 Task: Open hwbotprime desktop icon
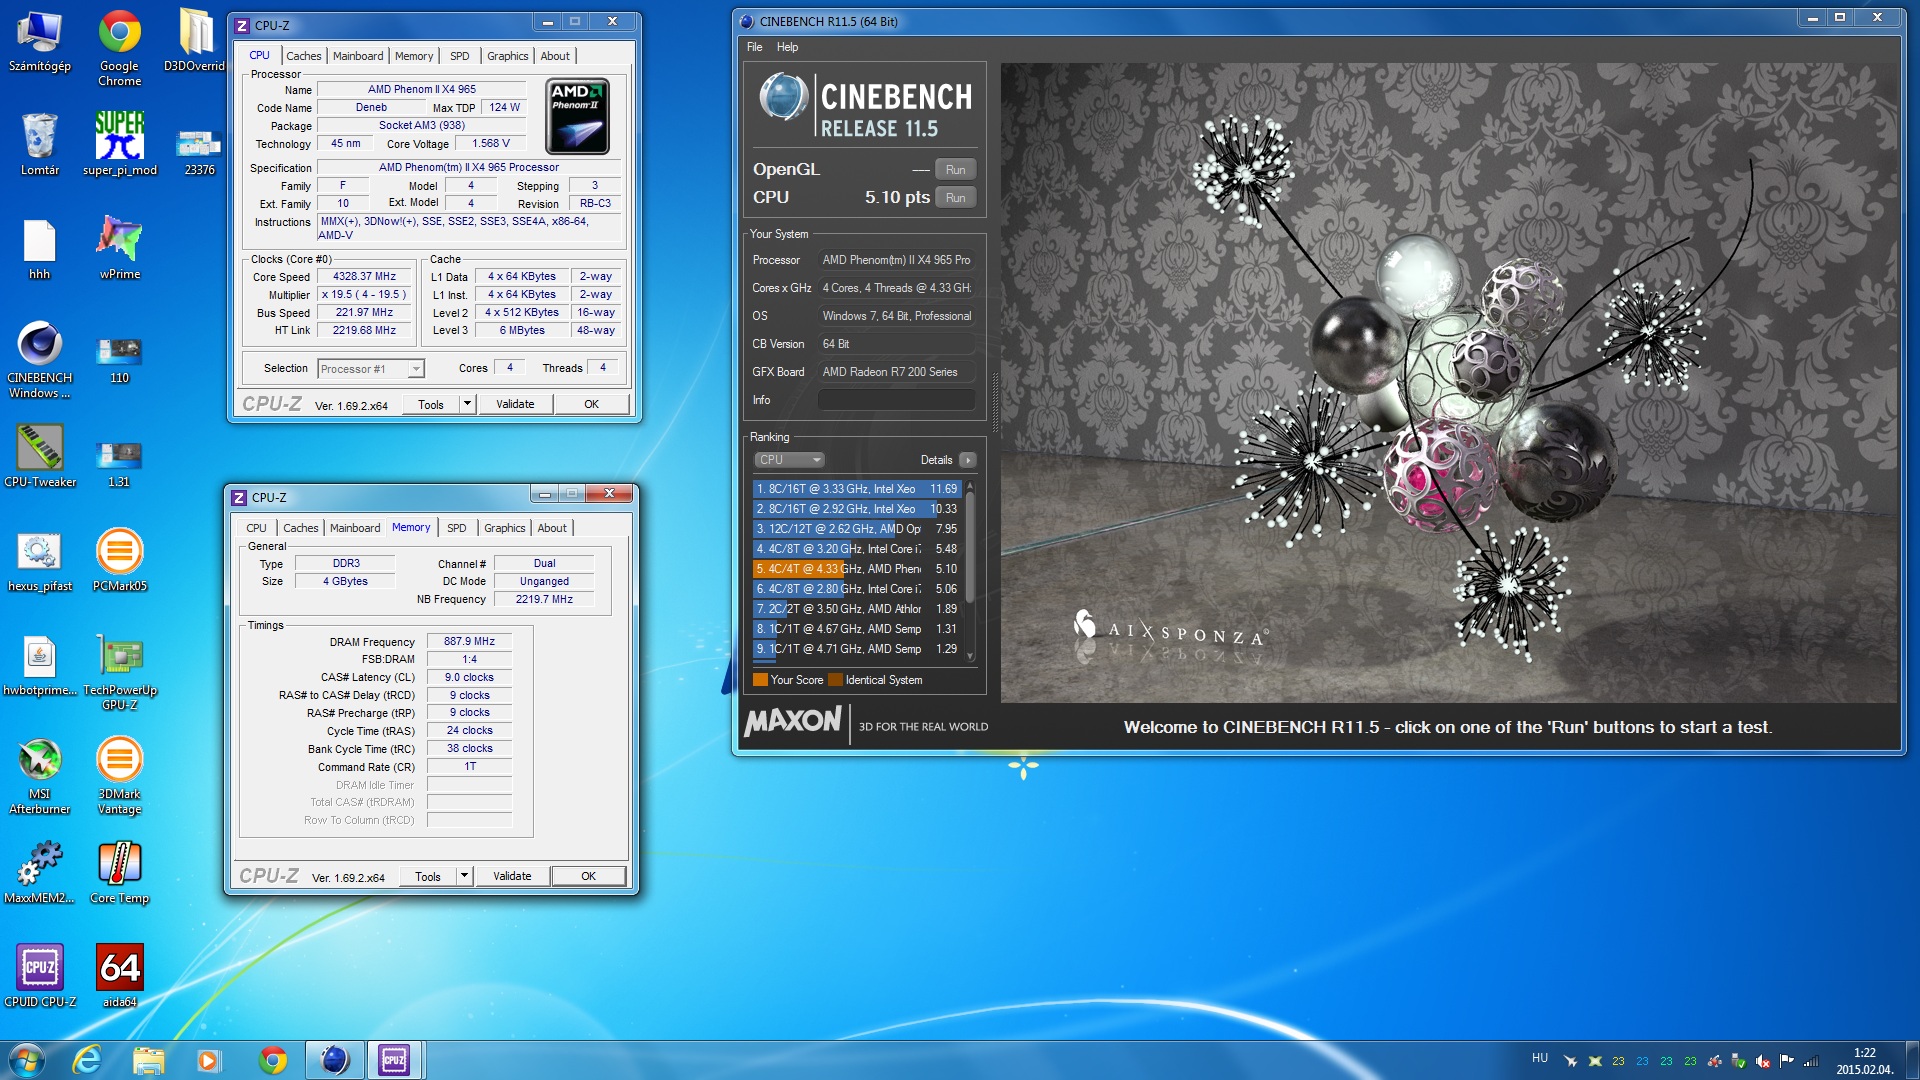coord(40,664)
